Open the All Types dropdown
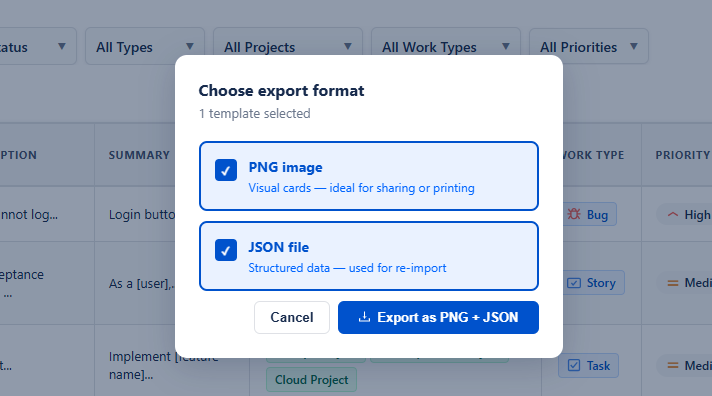712x396 pixels. pos(145,46)
